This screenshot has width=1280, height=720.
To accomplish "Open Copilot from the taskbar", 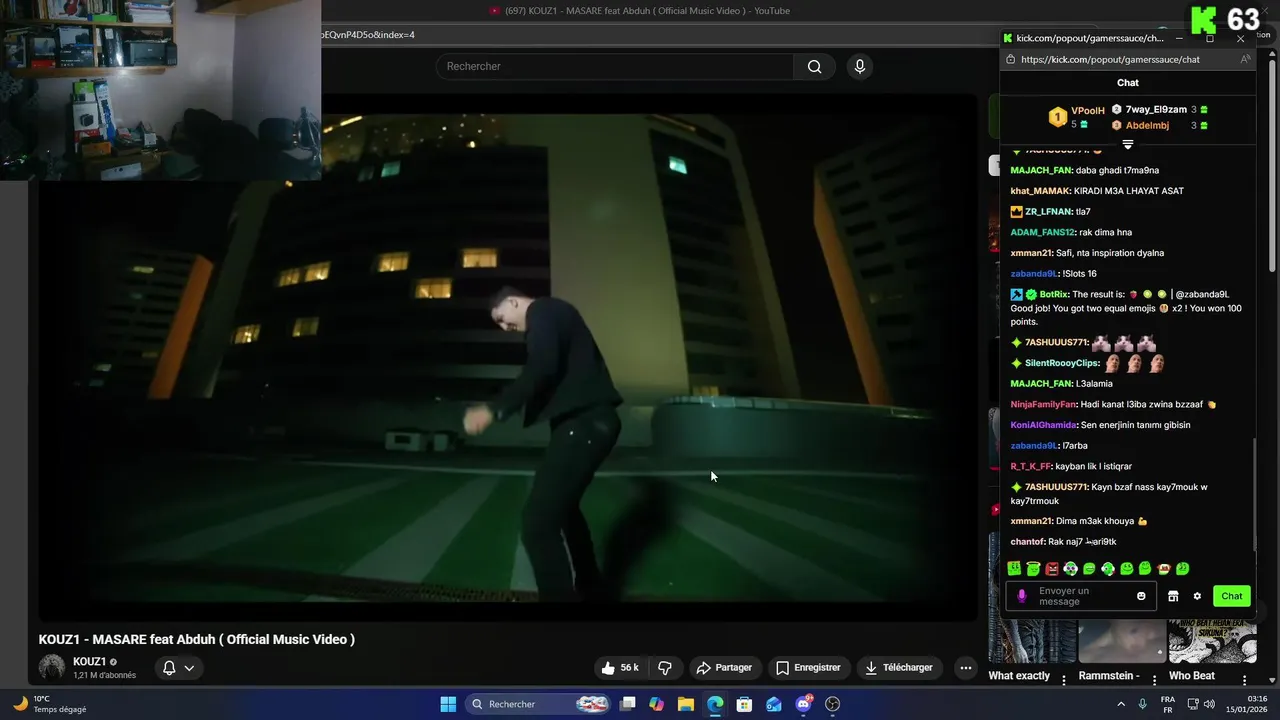I will point(656,704).
